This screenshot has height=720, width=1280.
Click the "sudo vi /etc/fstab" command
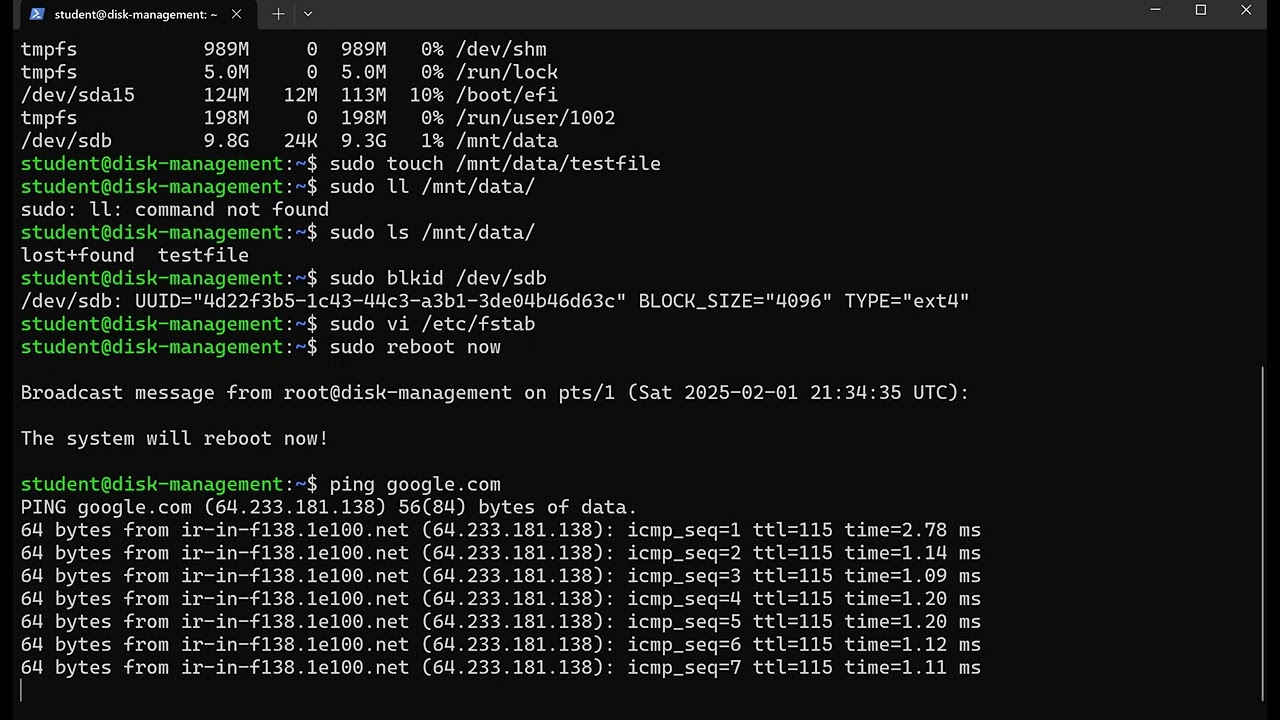tap(432, 324)
